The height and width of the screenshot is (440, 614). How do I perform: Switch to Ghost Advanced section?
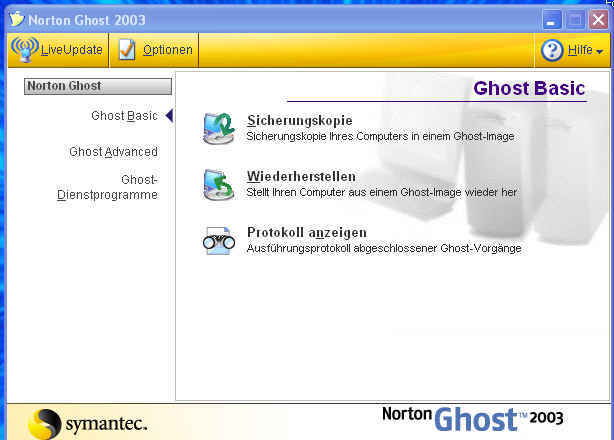(114, 152)
